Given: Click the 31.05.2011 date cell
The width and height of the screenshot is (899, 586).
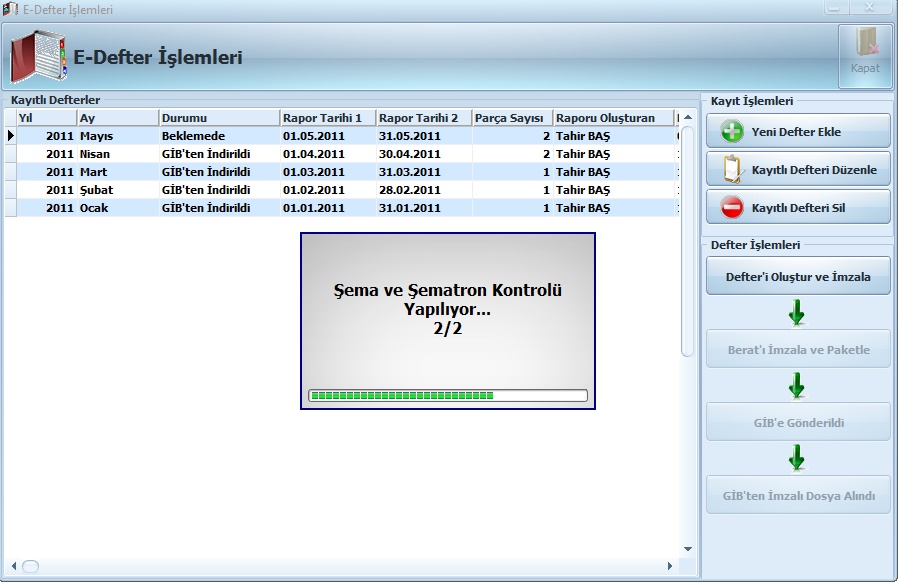Looking at the screenshot, I should point(424,136).
